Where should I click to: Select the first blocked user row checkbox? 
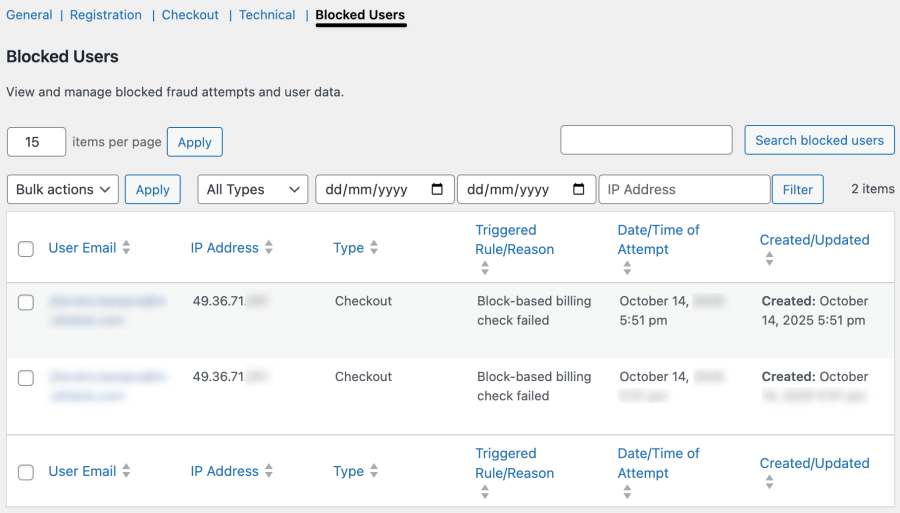(26, 302)
